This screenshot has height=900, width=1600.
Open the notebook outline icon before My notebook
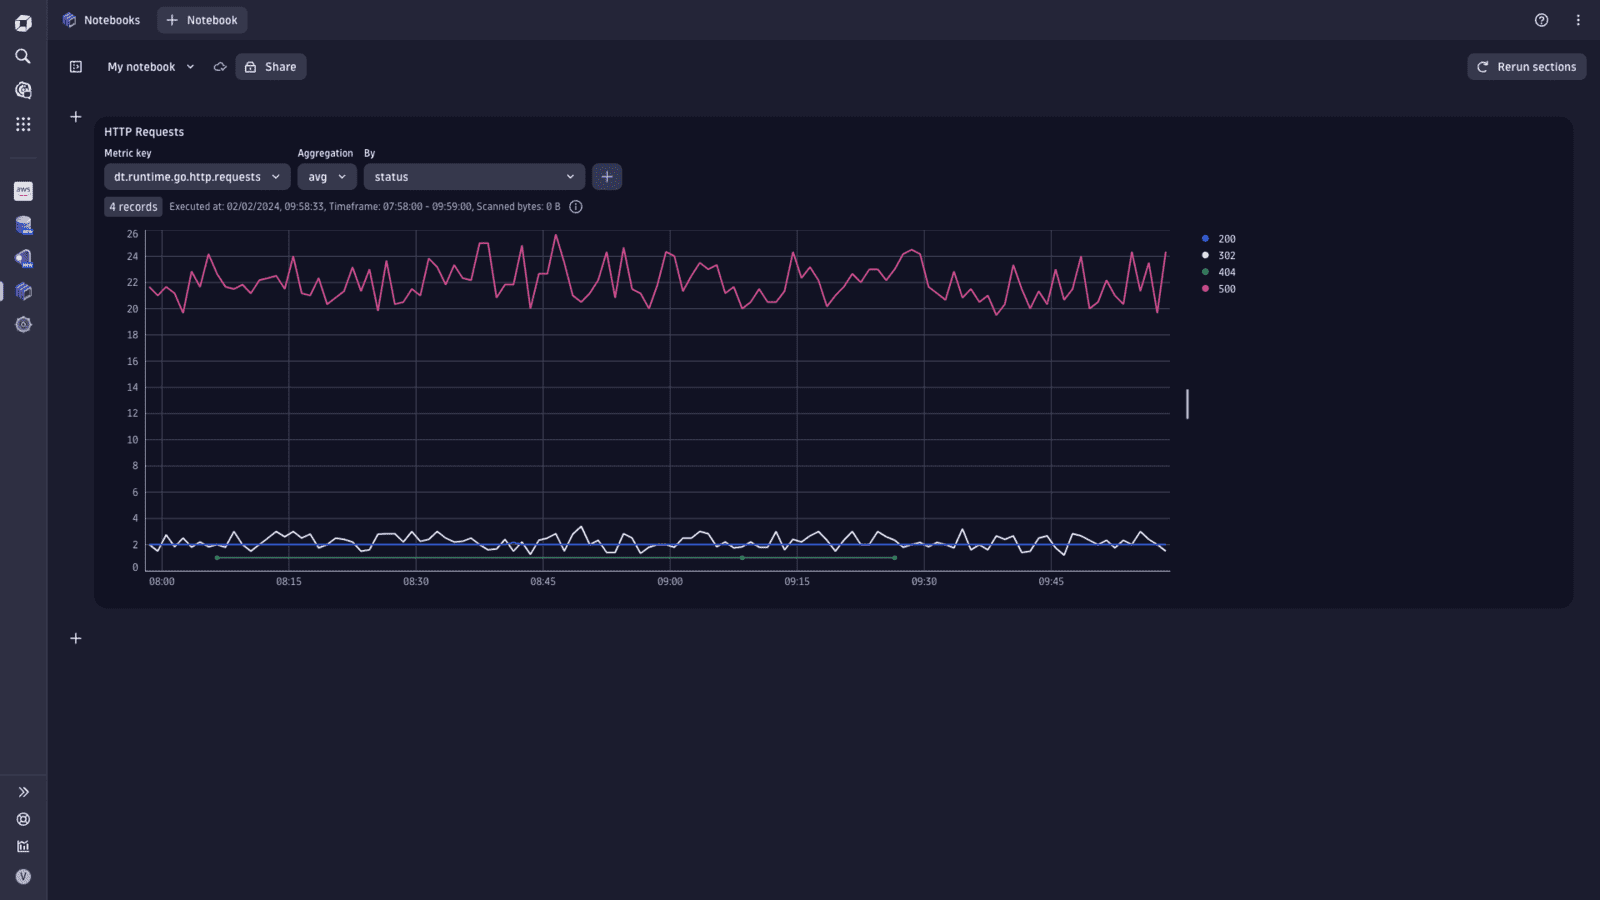[x=75, y=66]
